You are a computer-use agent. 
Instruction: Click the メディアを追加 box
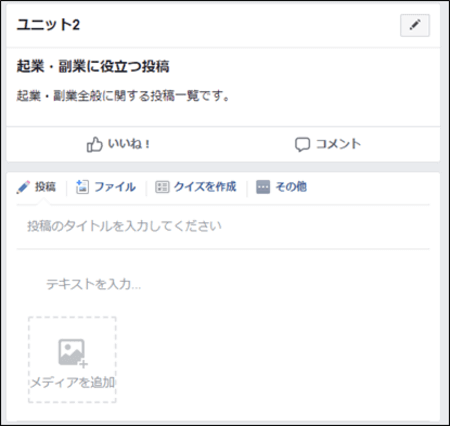click(72, 360)
